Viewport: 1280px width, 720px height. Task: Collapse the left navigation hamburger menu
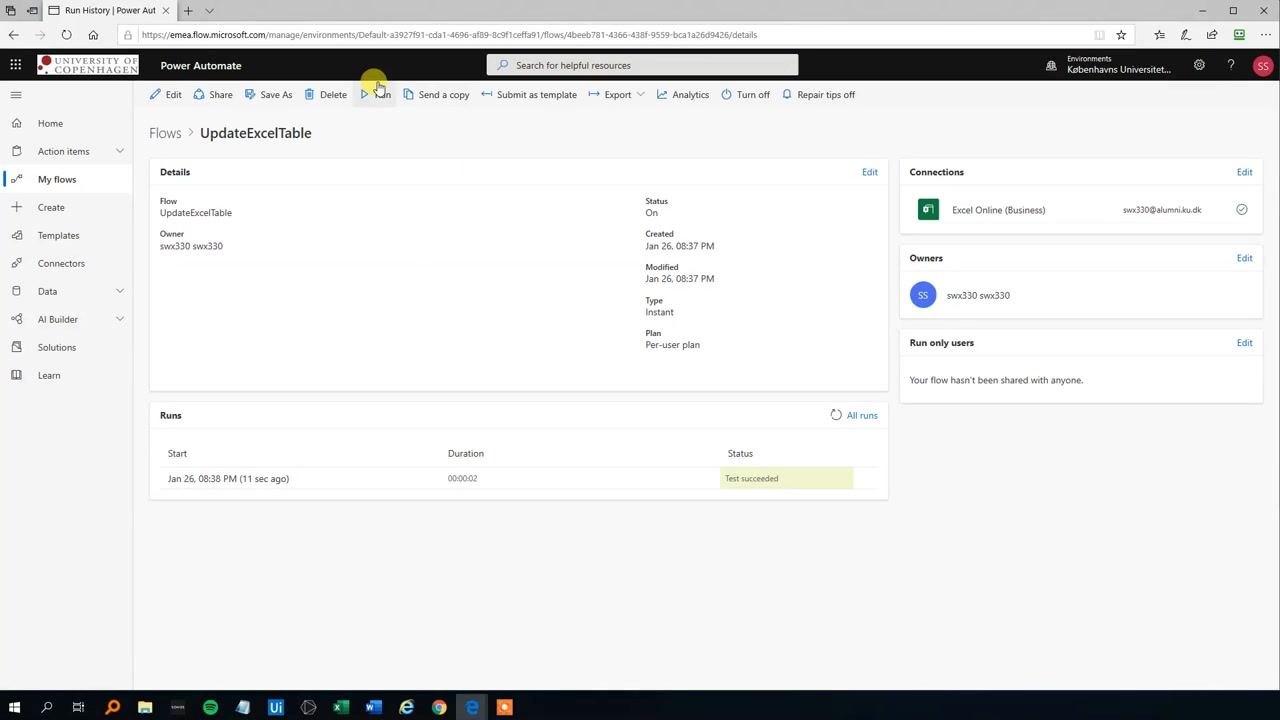click(x=15, y=95)
